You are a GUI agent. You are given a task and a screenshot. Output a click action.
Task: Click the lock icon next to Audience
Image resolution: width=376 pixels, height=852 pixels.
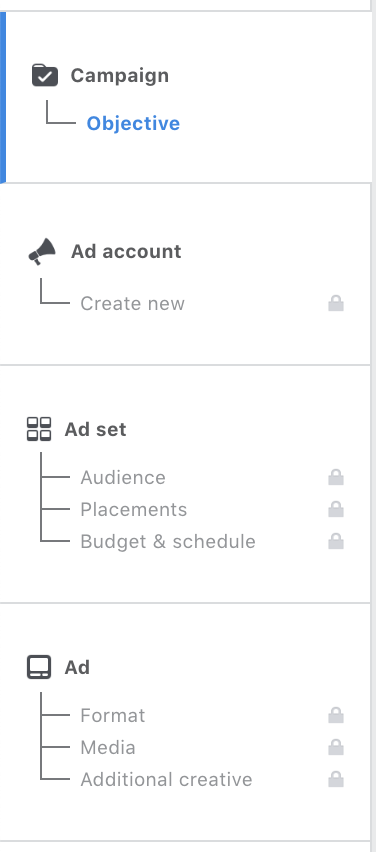[336, 477]
